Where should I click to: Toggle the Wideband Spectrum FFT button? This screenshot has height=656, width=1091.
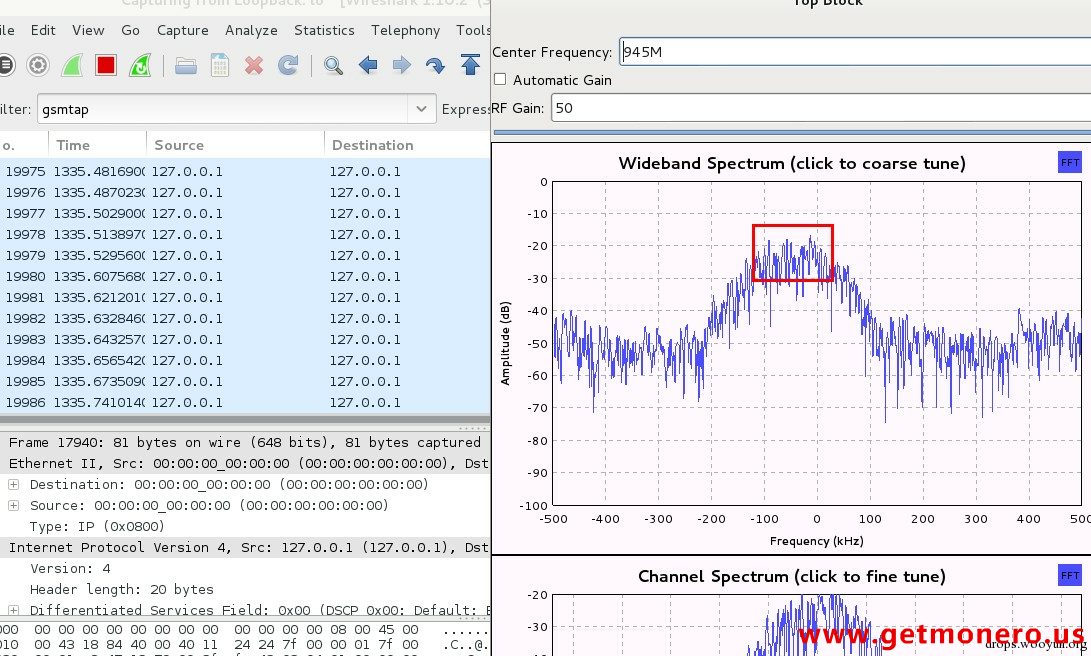pos(1069,162)
